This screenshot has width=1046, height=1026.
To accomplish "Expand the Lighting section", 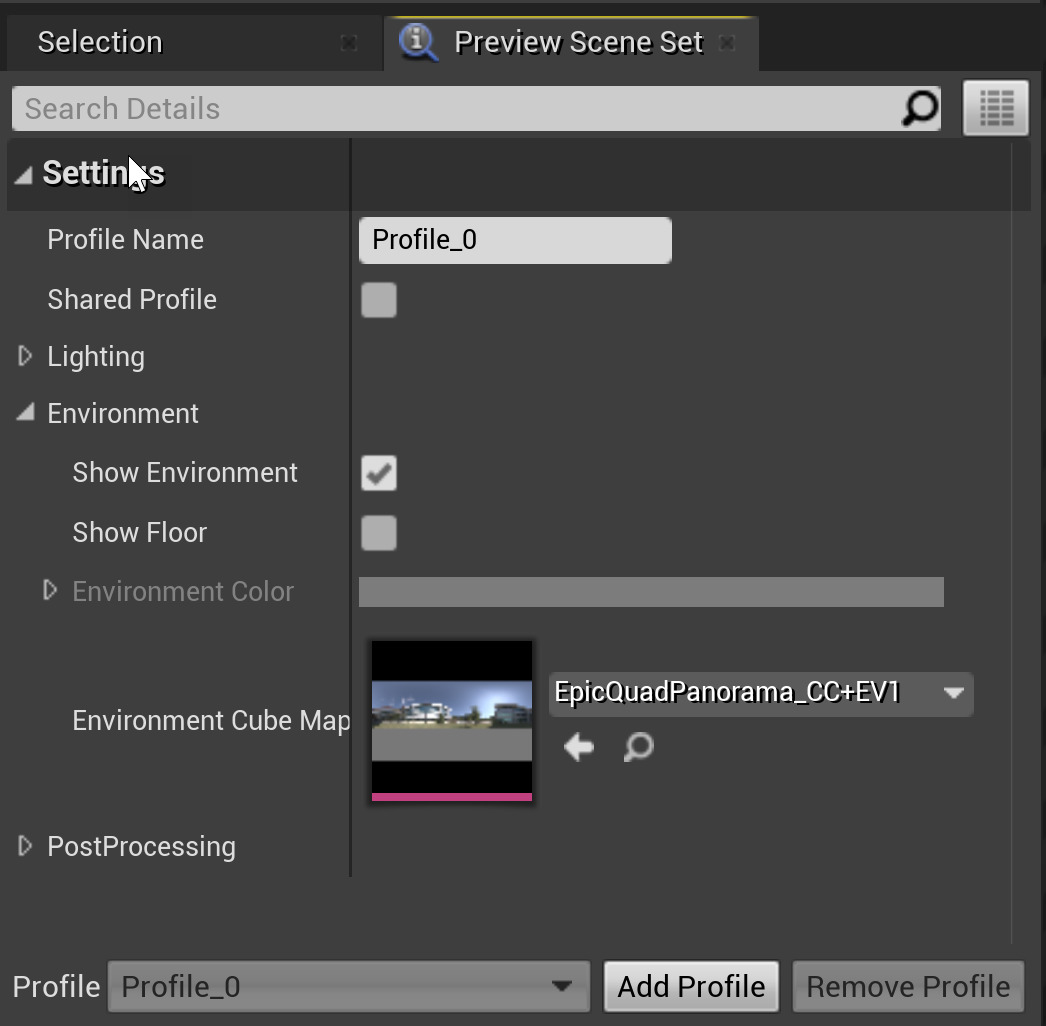I will pos(26,357).
